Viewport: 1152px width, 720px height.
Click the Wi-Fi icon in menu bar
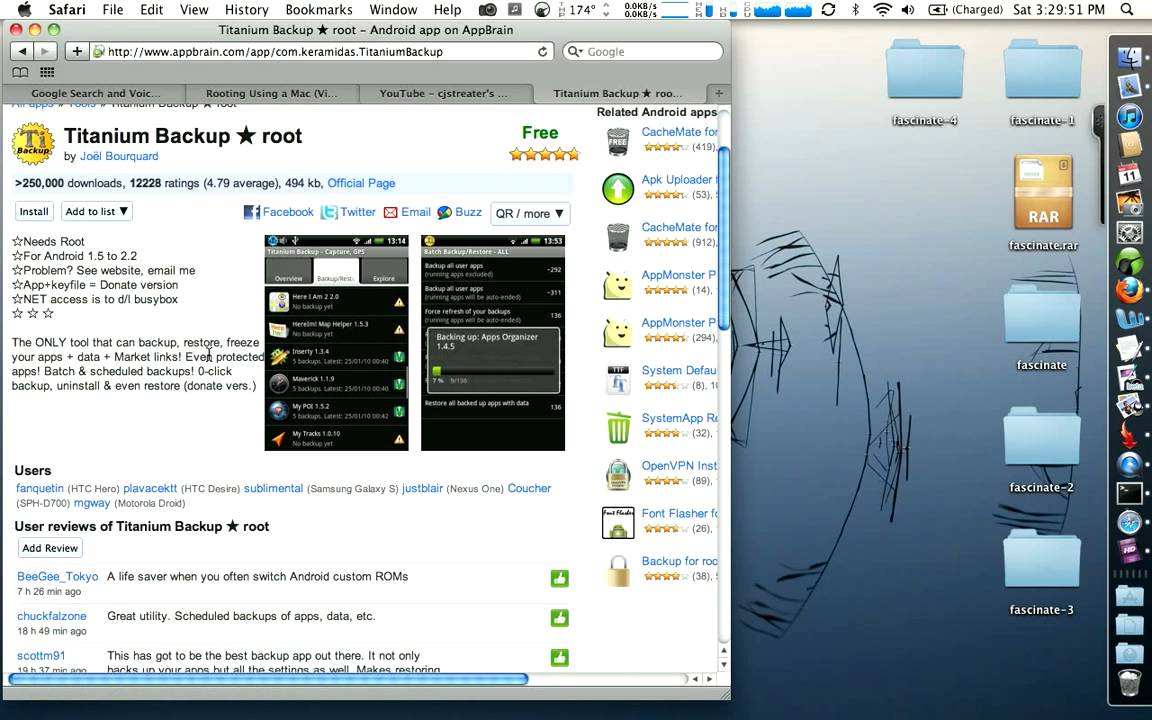882,10
